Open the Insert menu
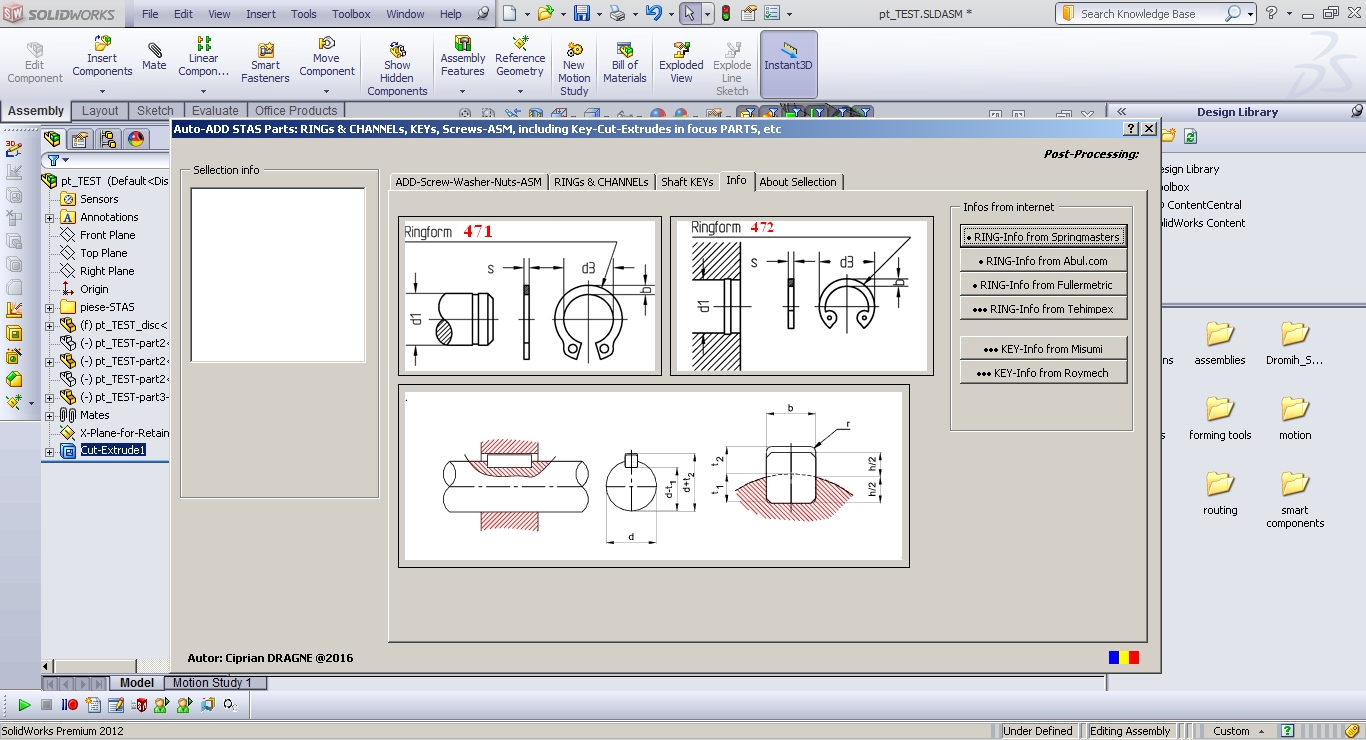Screen dimensions: 1366x740 click(x=261, y=14)
